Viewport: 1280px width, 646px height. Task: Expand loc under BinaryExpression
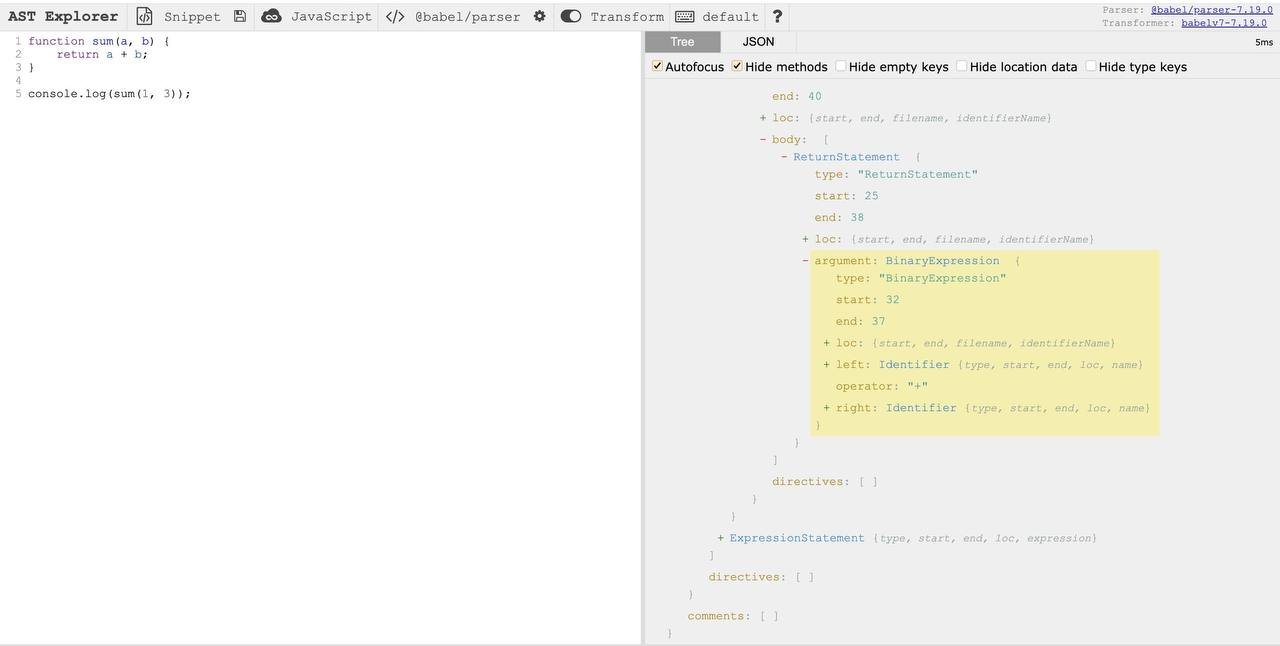(x=827, y=343)
